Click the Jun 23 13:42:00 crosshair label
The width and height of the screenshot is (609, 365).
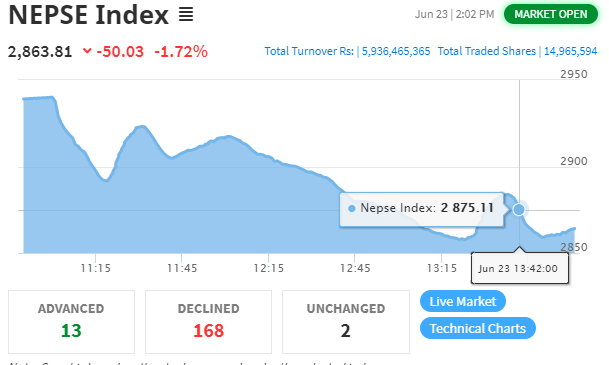click(x=520, y=268)
